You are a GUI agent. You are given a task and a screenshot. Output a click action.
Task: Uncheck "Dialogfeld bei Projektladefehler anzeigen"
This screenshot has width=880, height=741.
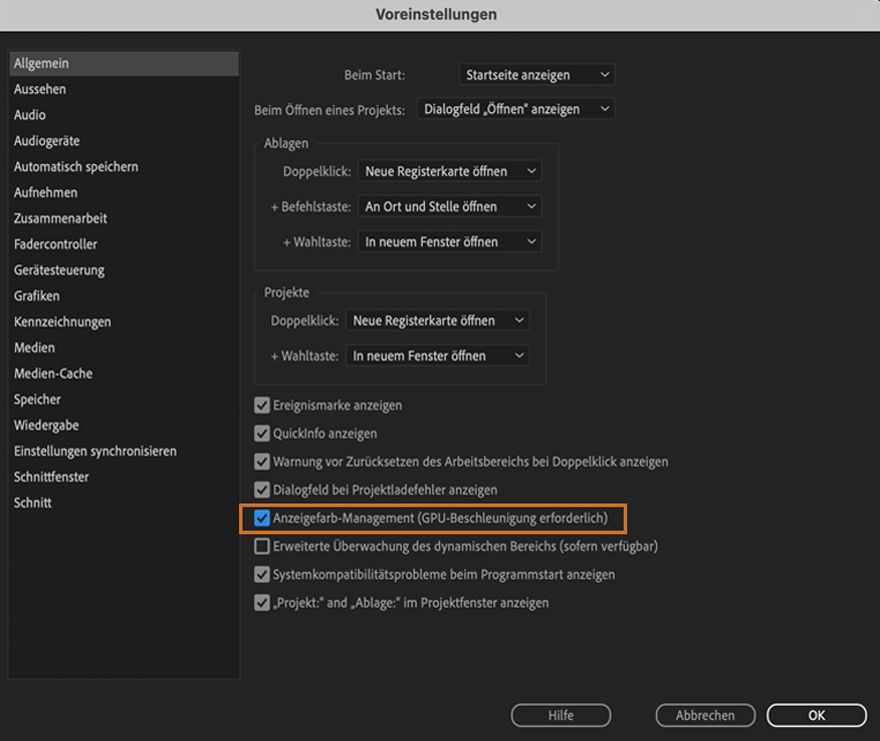[x=261, y=489]
